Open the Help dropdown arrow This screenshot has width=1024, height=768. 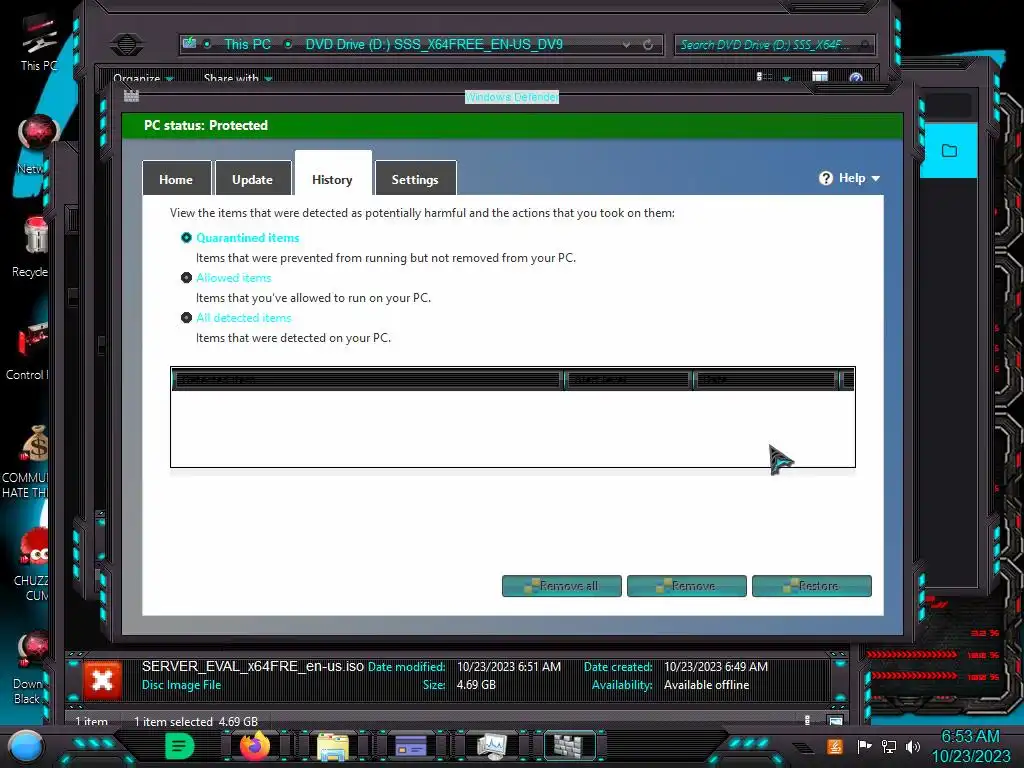[876, 178]
